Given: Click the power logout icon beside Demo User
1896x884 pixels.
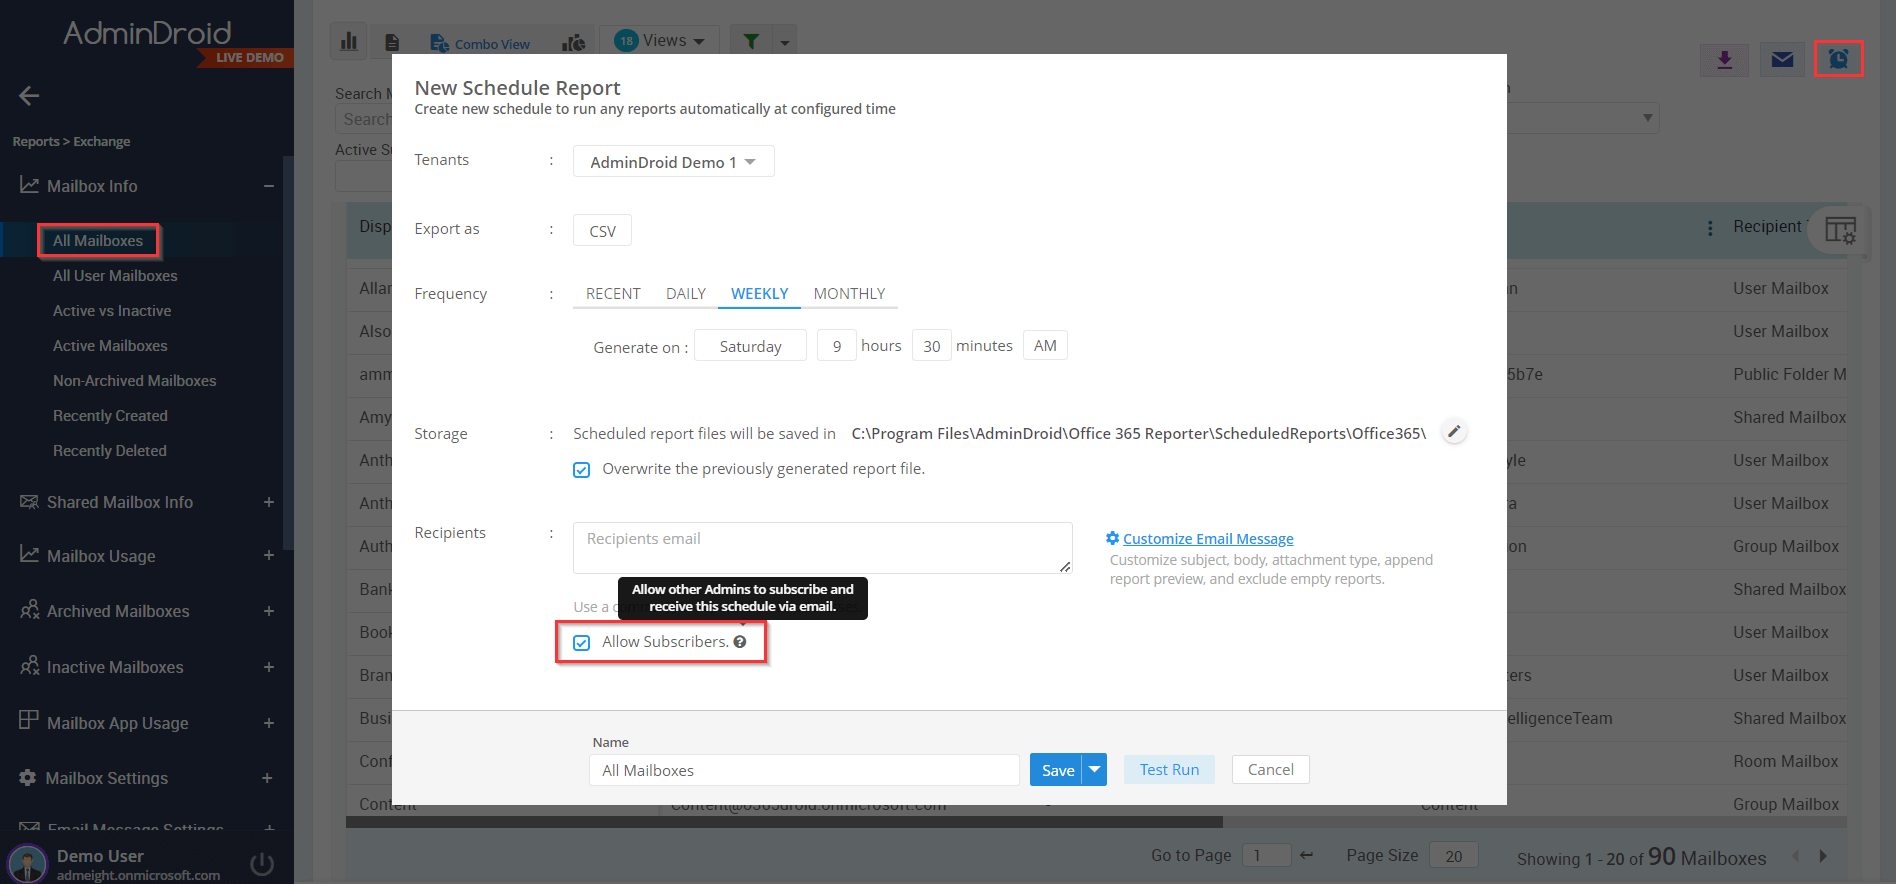Looking at the screenshot, I should pyautogui.click(x=262, y=864).
